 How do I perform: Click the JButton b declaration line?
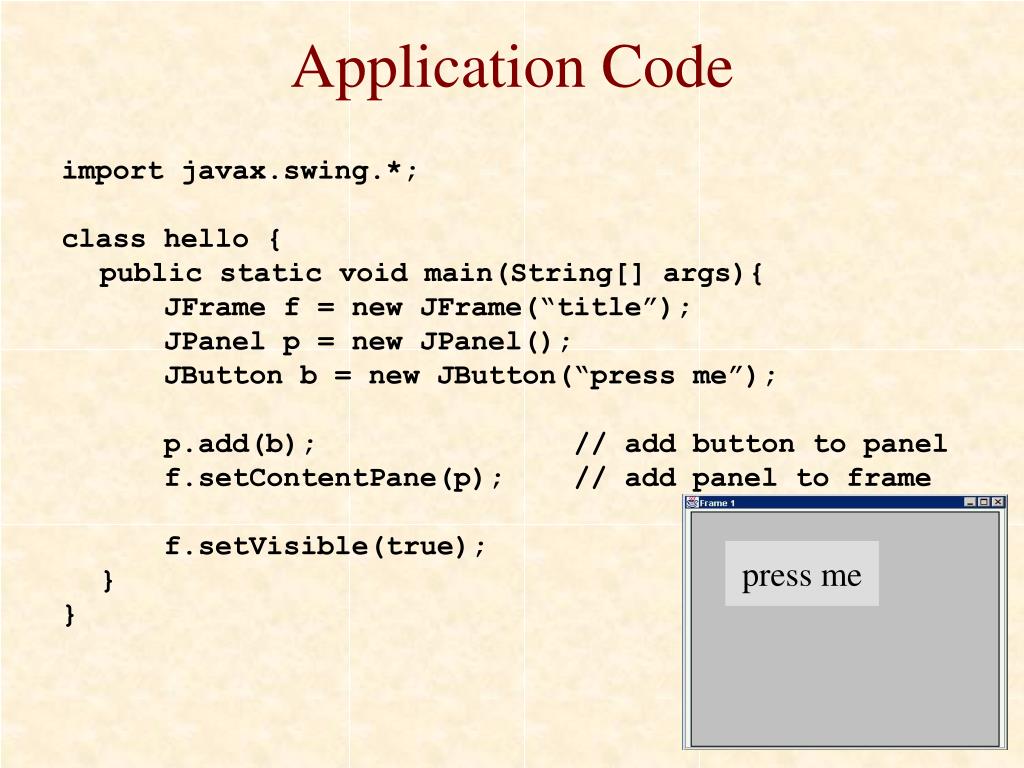coord(470,376)
